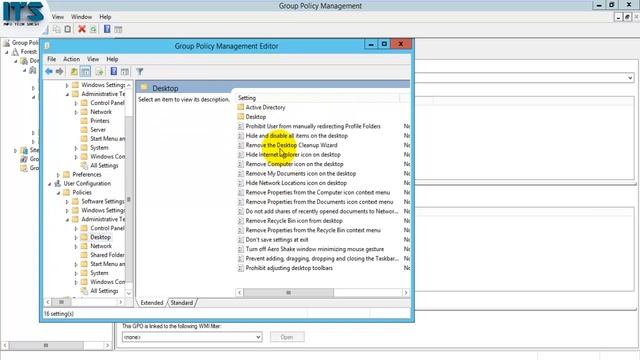Expand the Preferences node
640x360 pixels.
pyautogui.click(x=58, y=174)
